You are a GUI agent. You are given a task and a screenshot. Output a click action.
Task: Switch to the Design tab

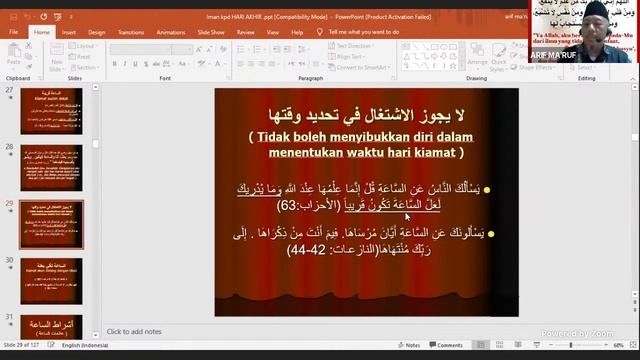97,32
